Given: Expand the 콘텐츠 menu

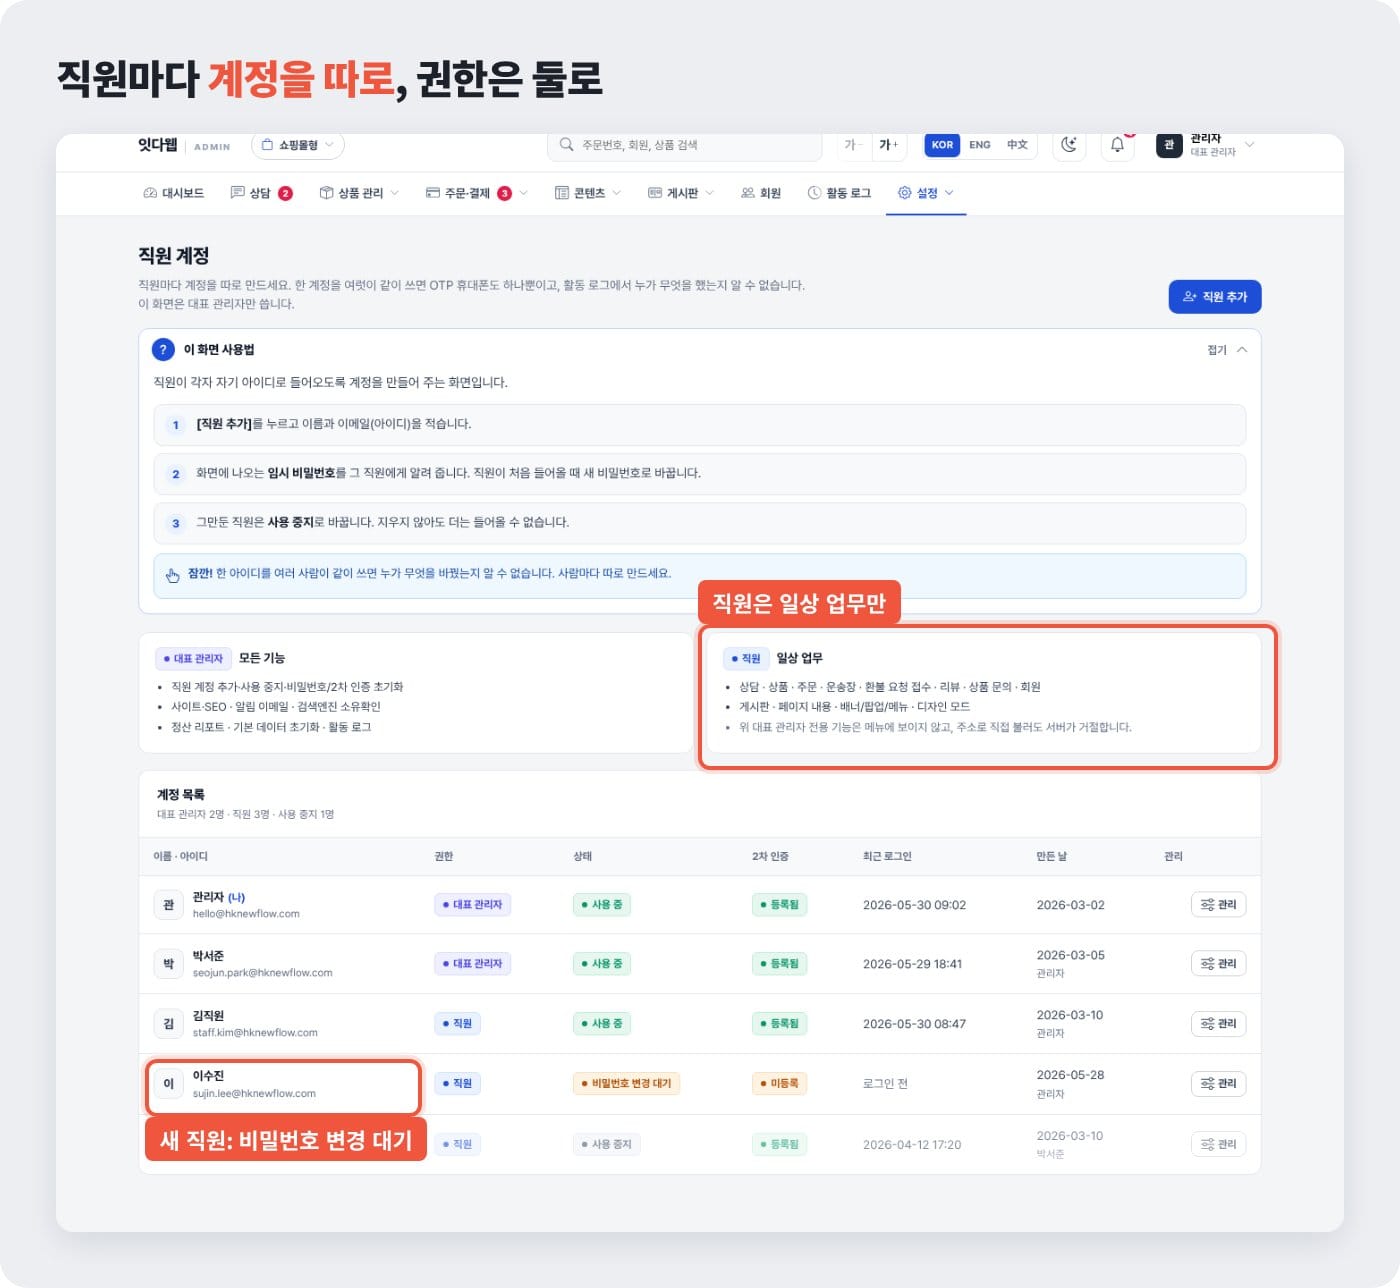Looking at the screenshot, I should click(x=588, y=193).
